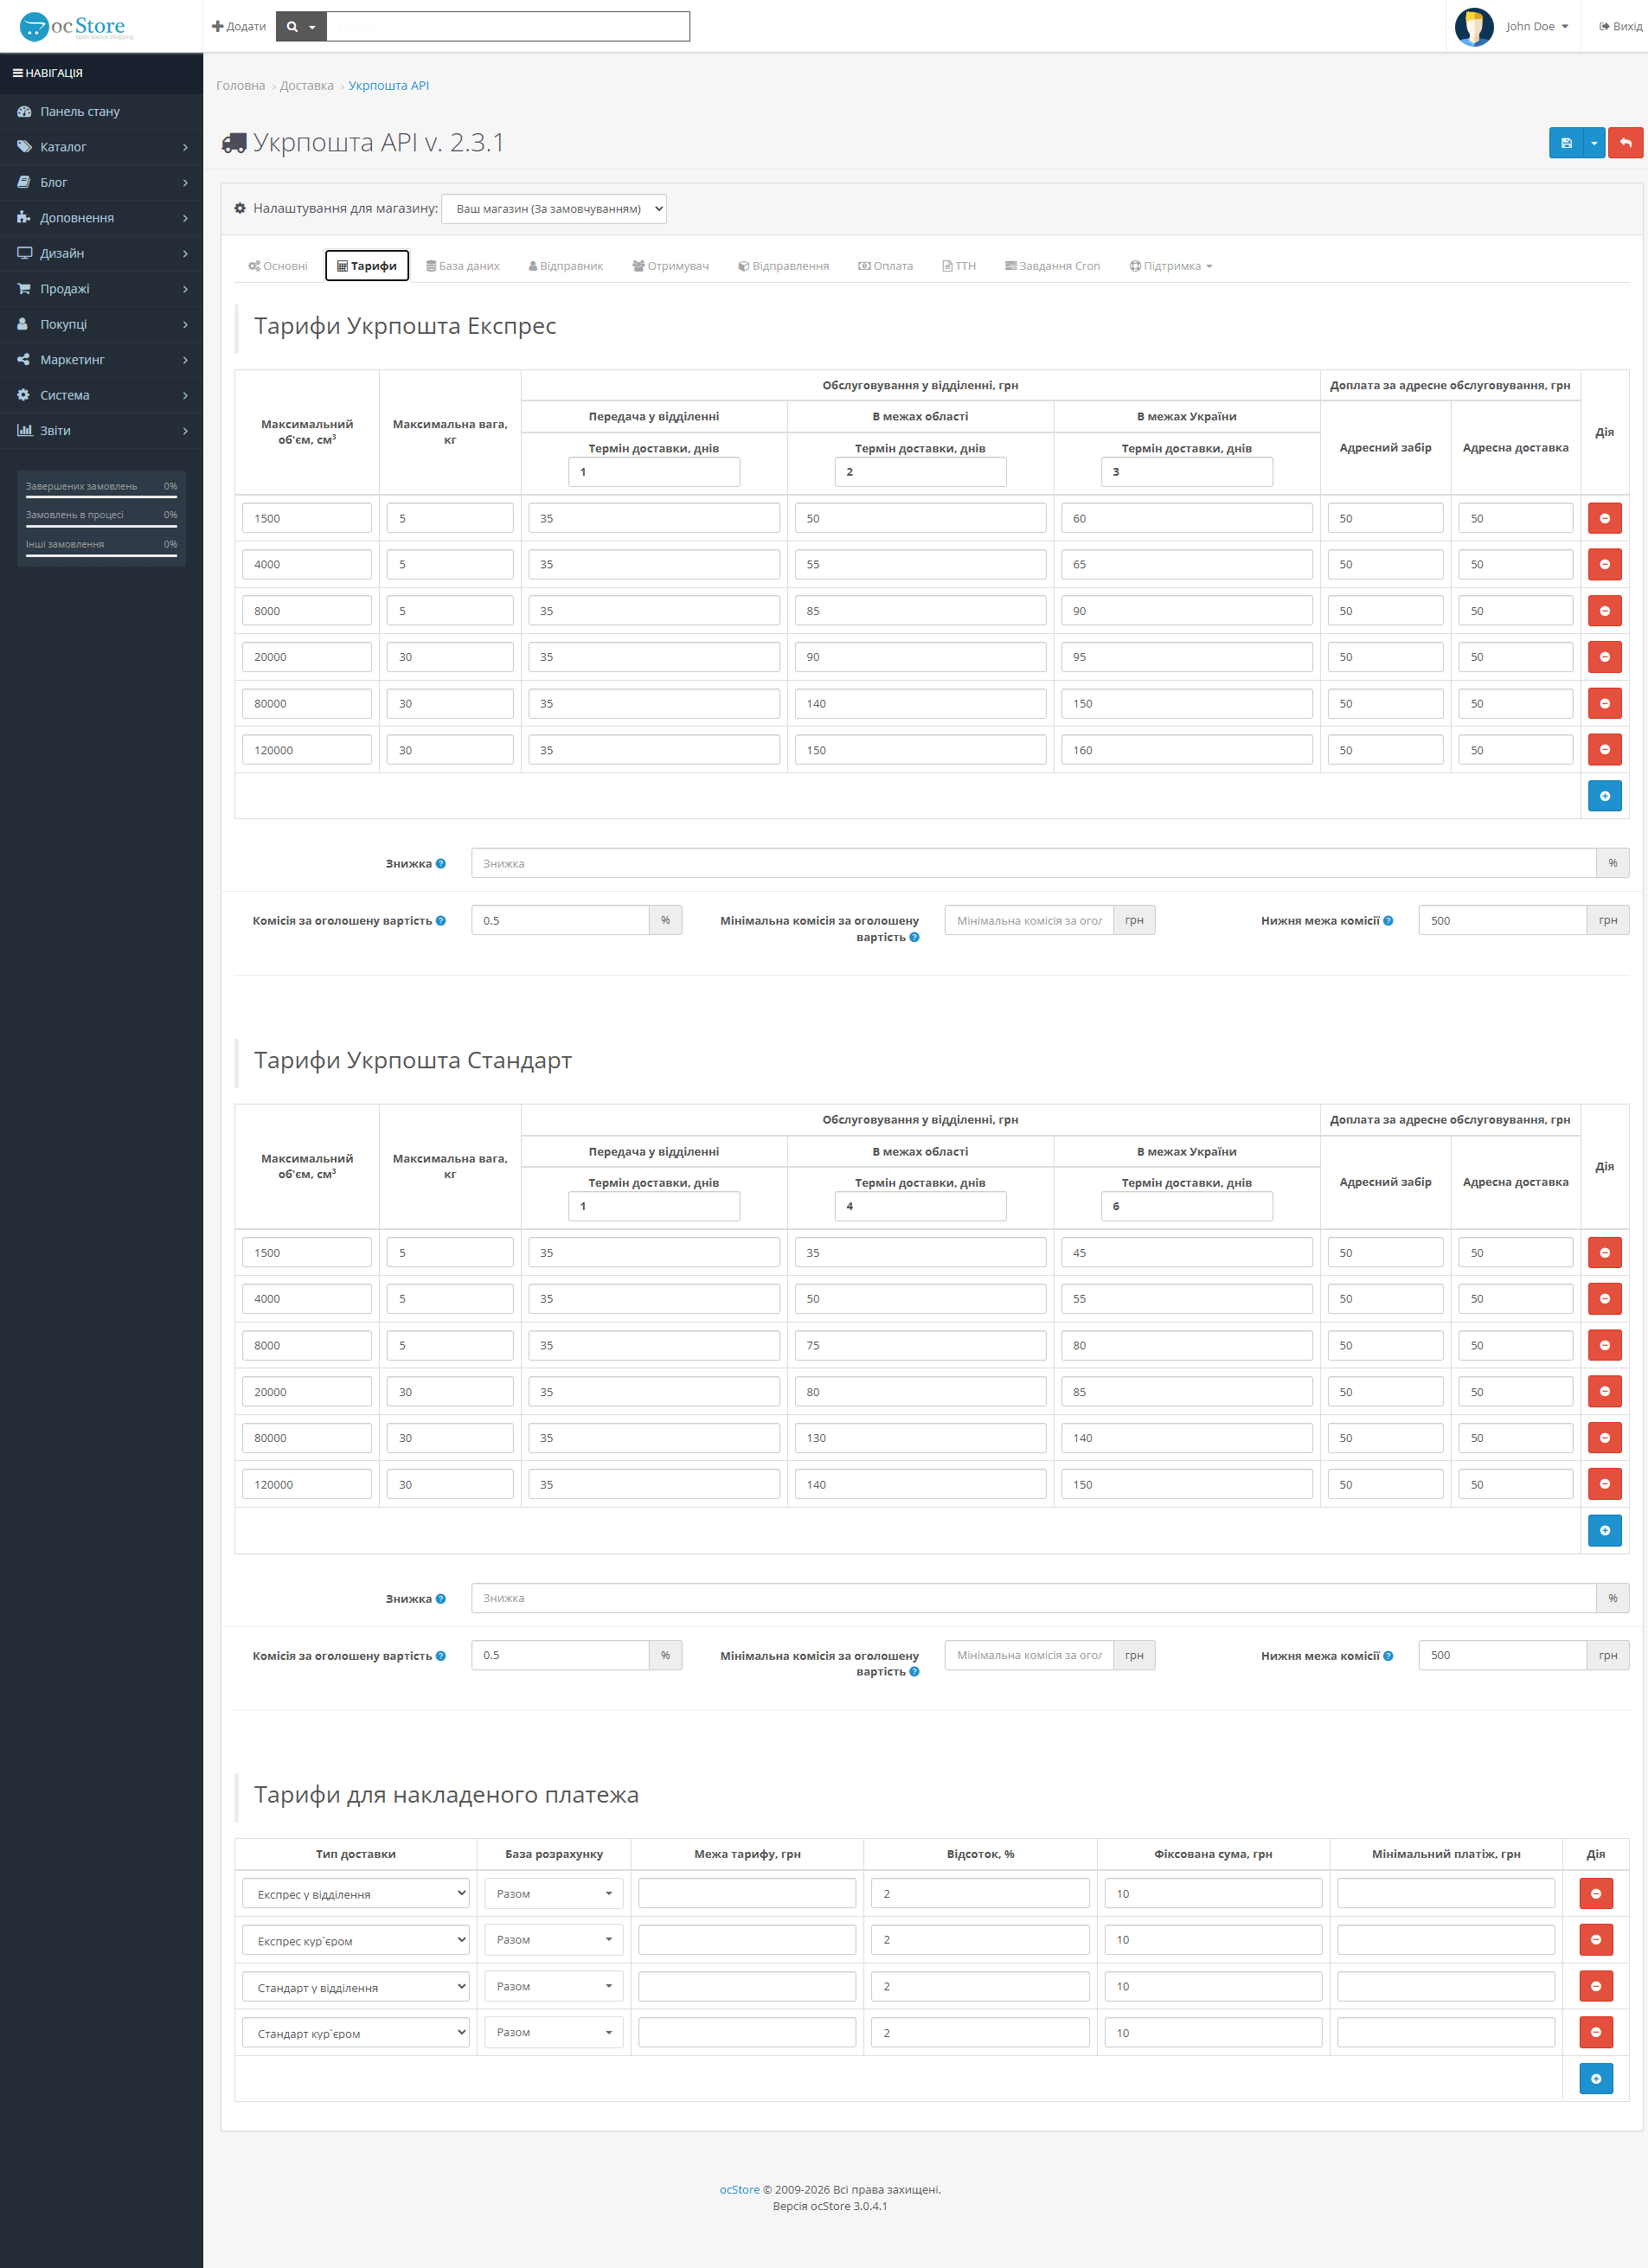Screen dimensions: 1648x2268
Task: Switch to the 'Отримувач' tab
Action: coord(671,266)
